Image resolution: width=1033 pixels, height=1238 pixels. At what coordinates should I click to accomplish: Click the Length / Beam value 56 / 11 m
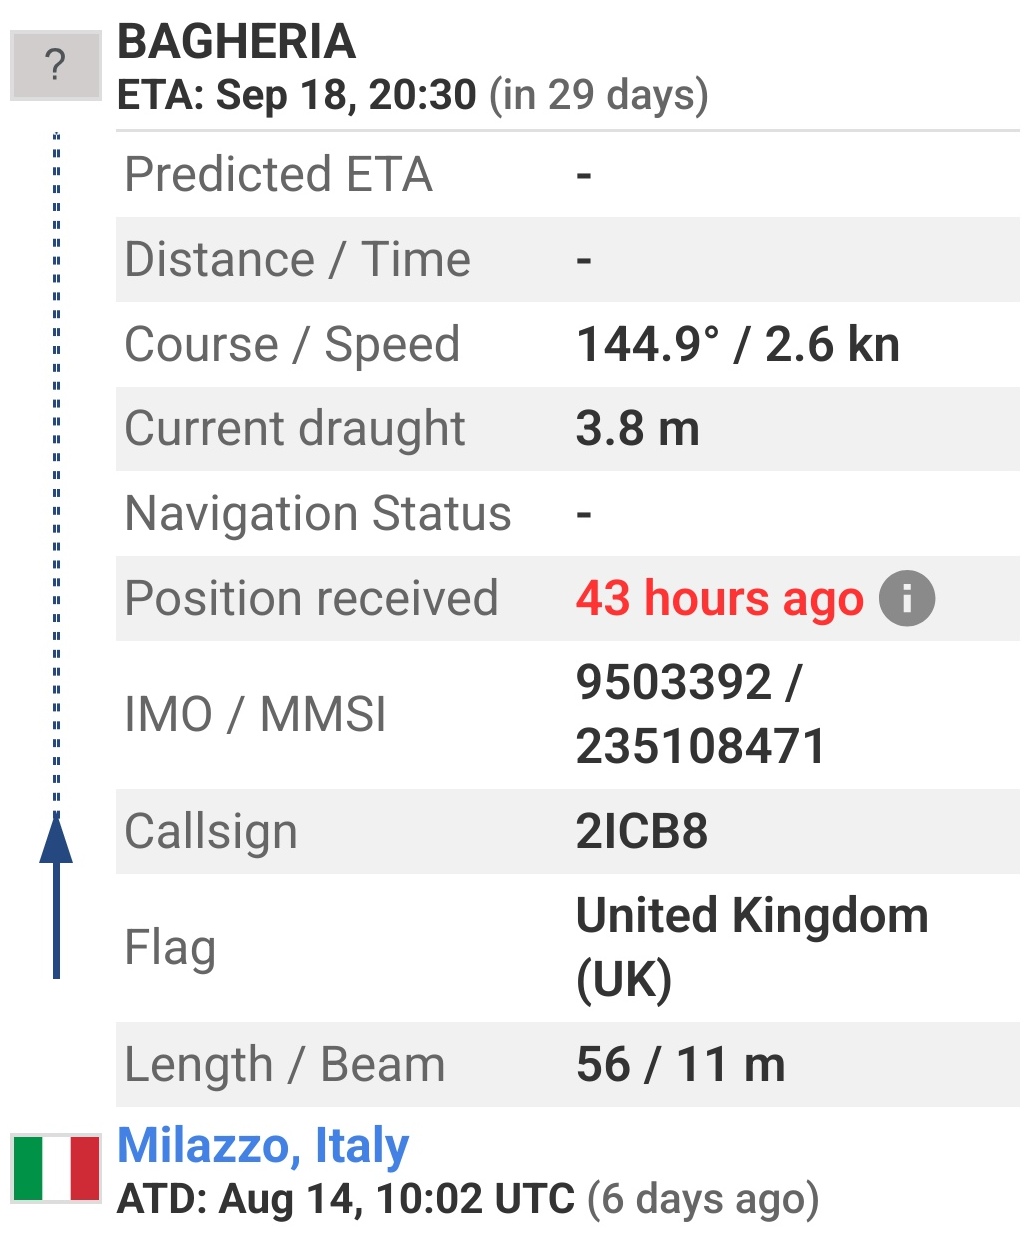(x=681, y=1064)
